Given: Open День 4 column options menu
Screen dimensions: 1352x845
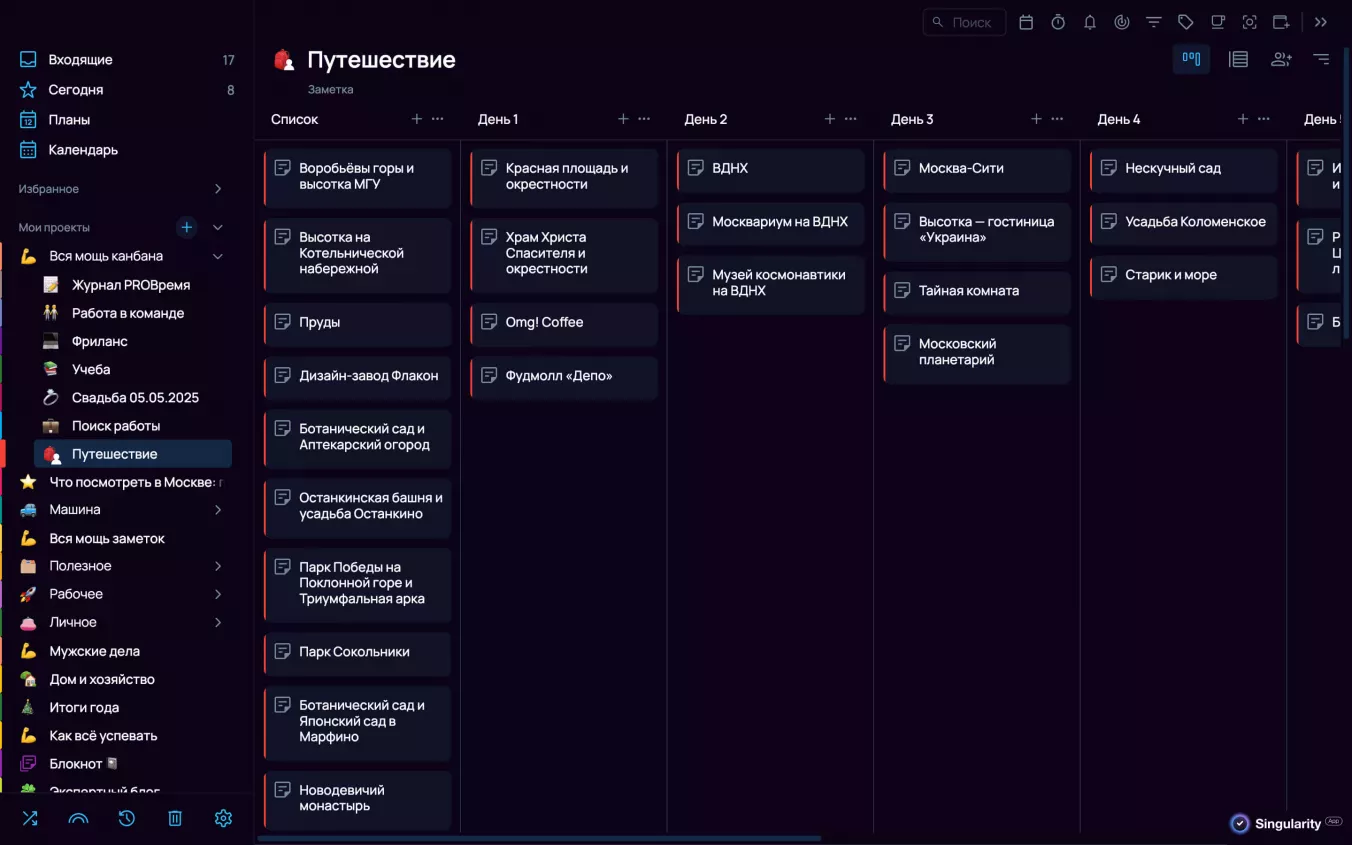Looking at the screenshot, I should pos(1264,119).
